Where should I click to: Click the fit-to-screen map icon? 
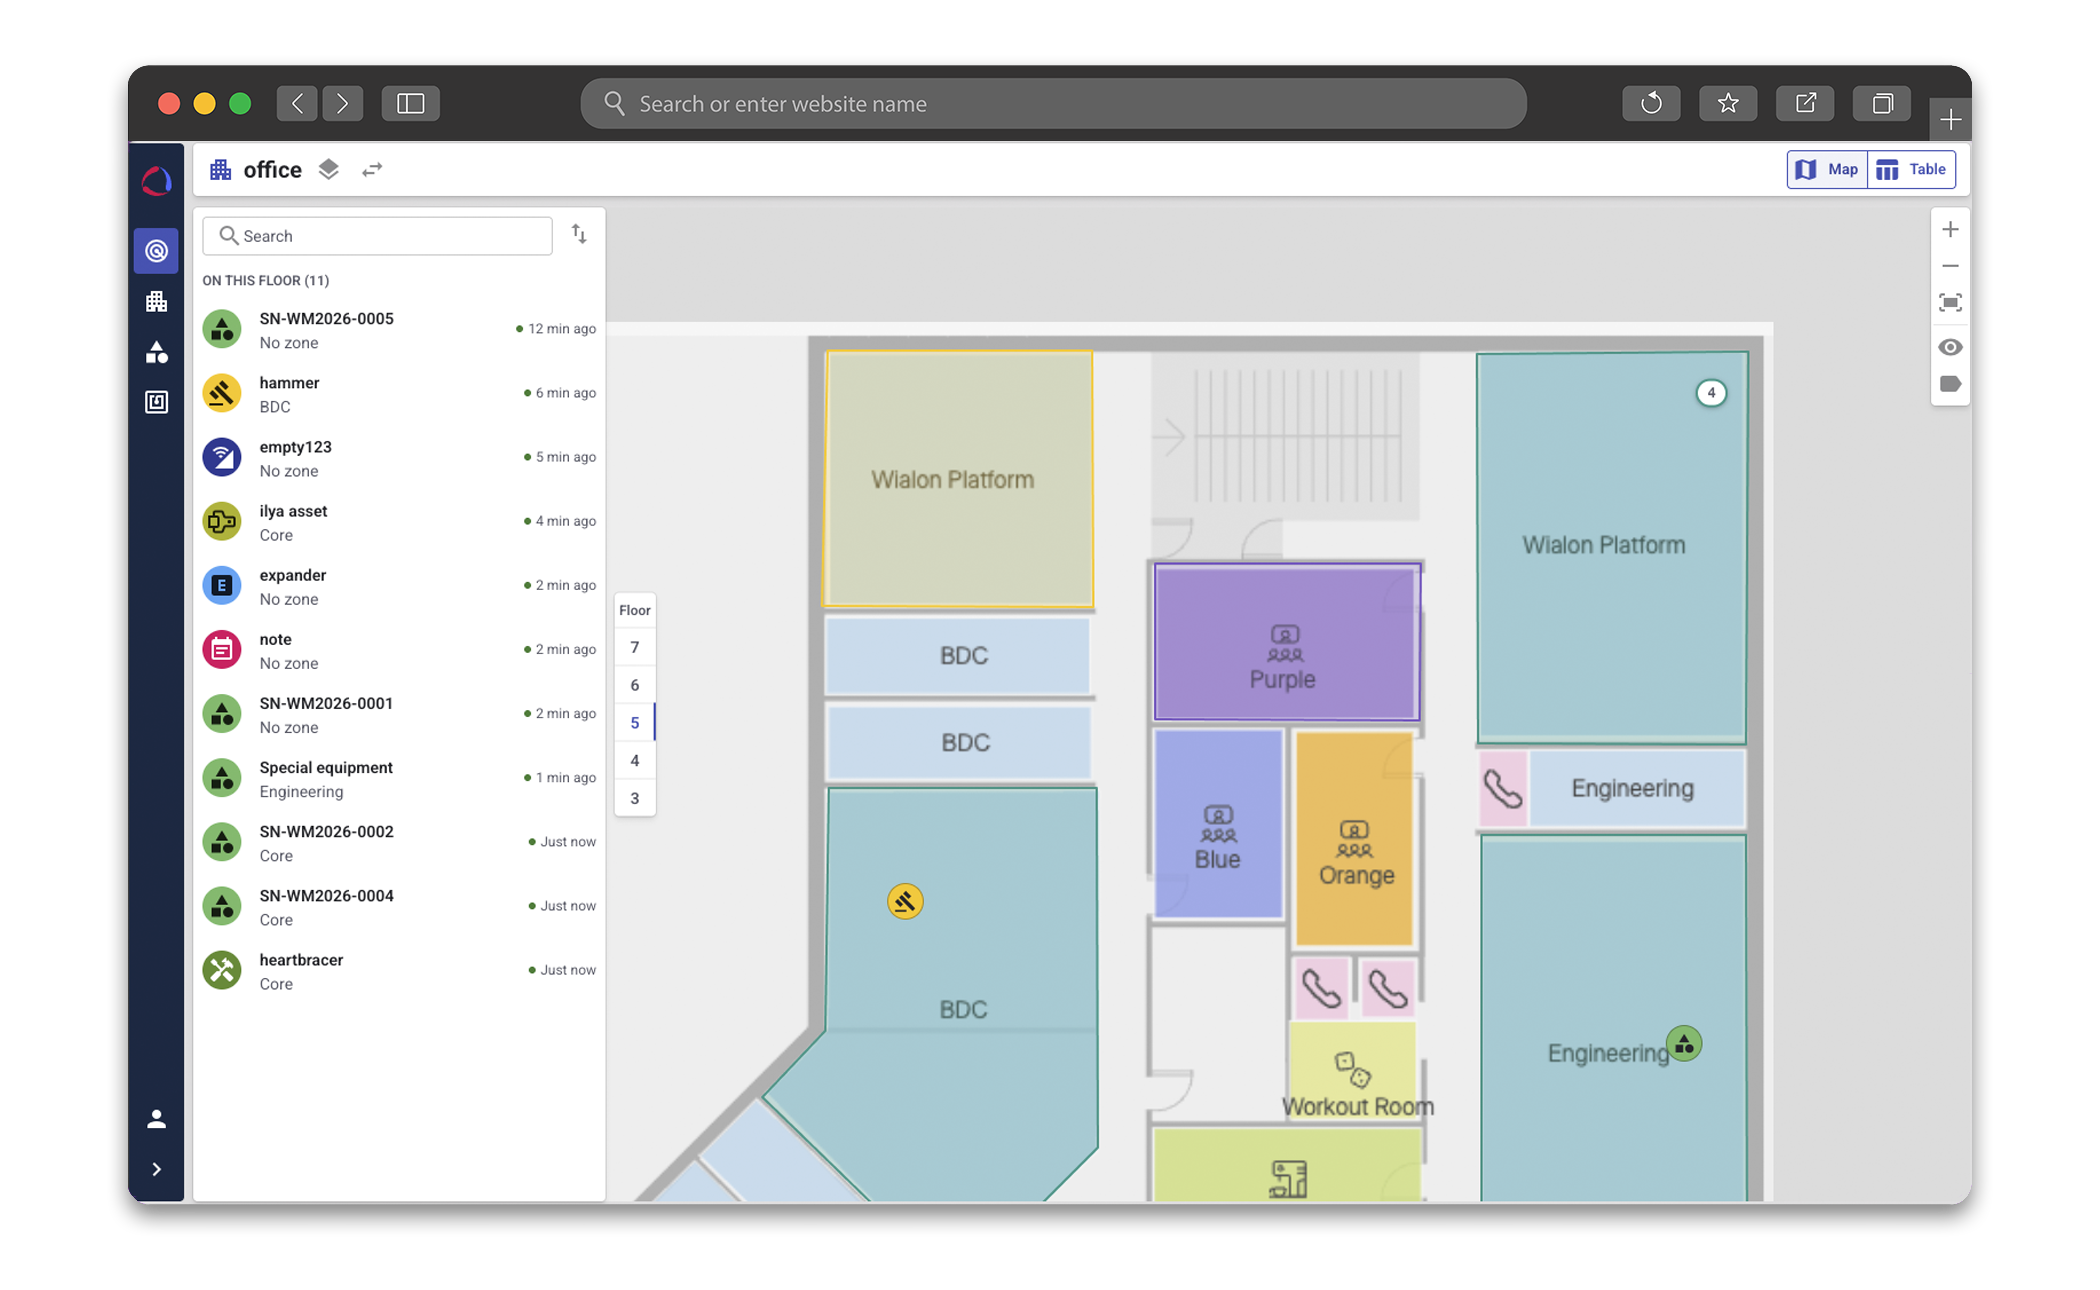1950,303
